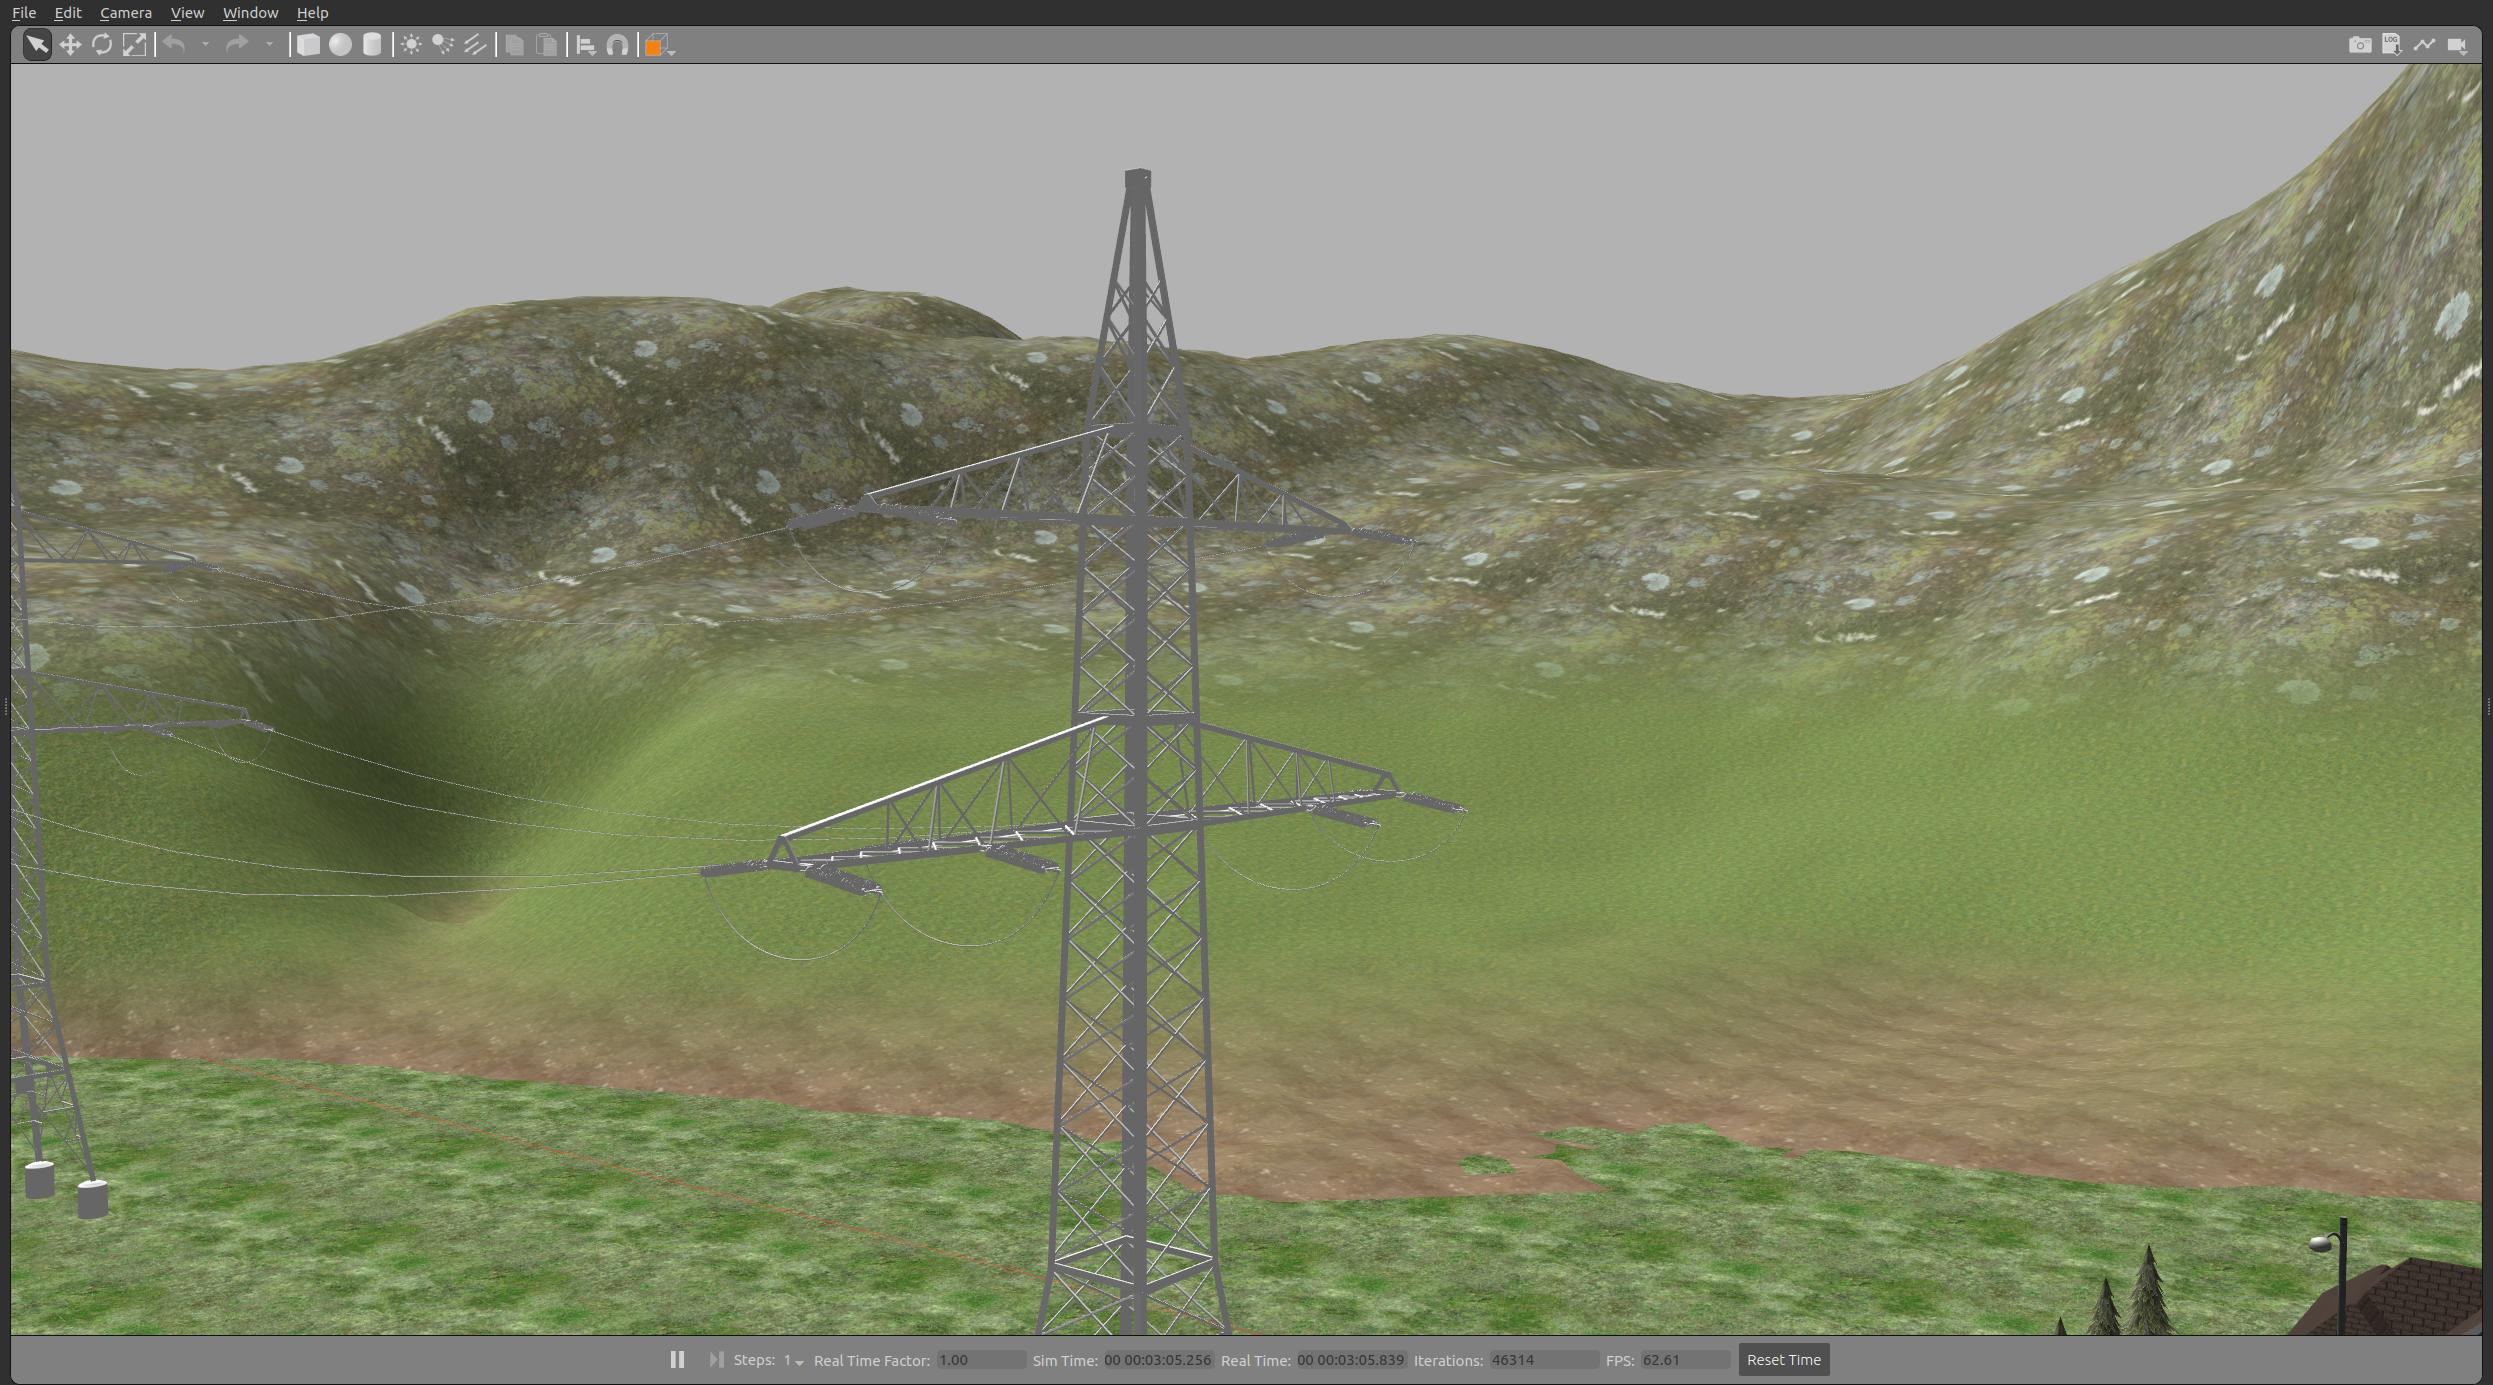The height and width of the screenshot is (1385, 2493).
Task: Add a spot light
Action: 443,45
